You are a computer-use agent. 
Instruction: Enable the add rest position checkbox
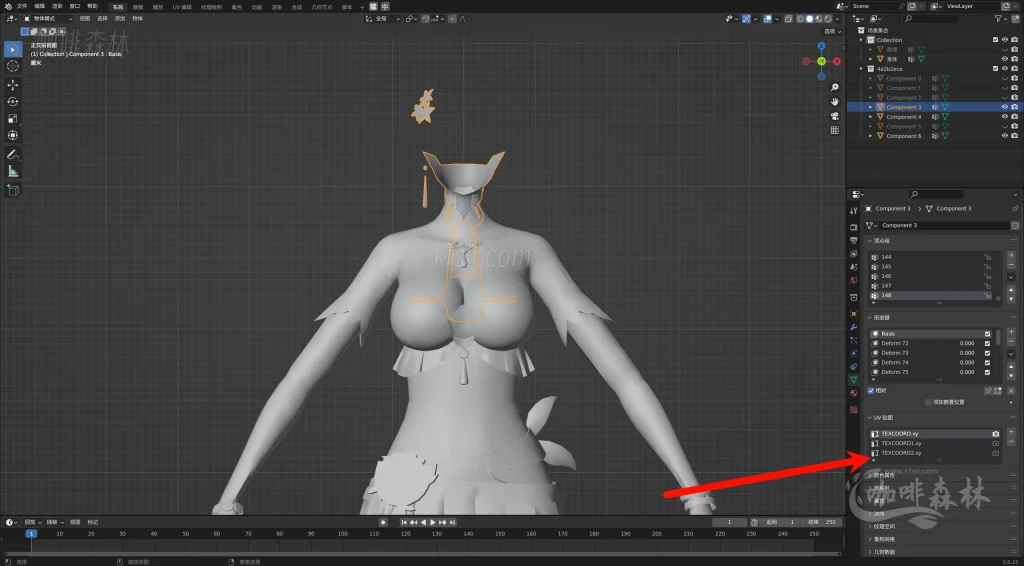[x=929, y=402]
